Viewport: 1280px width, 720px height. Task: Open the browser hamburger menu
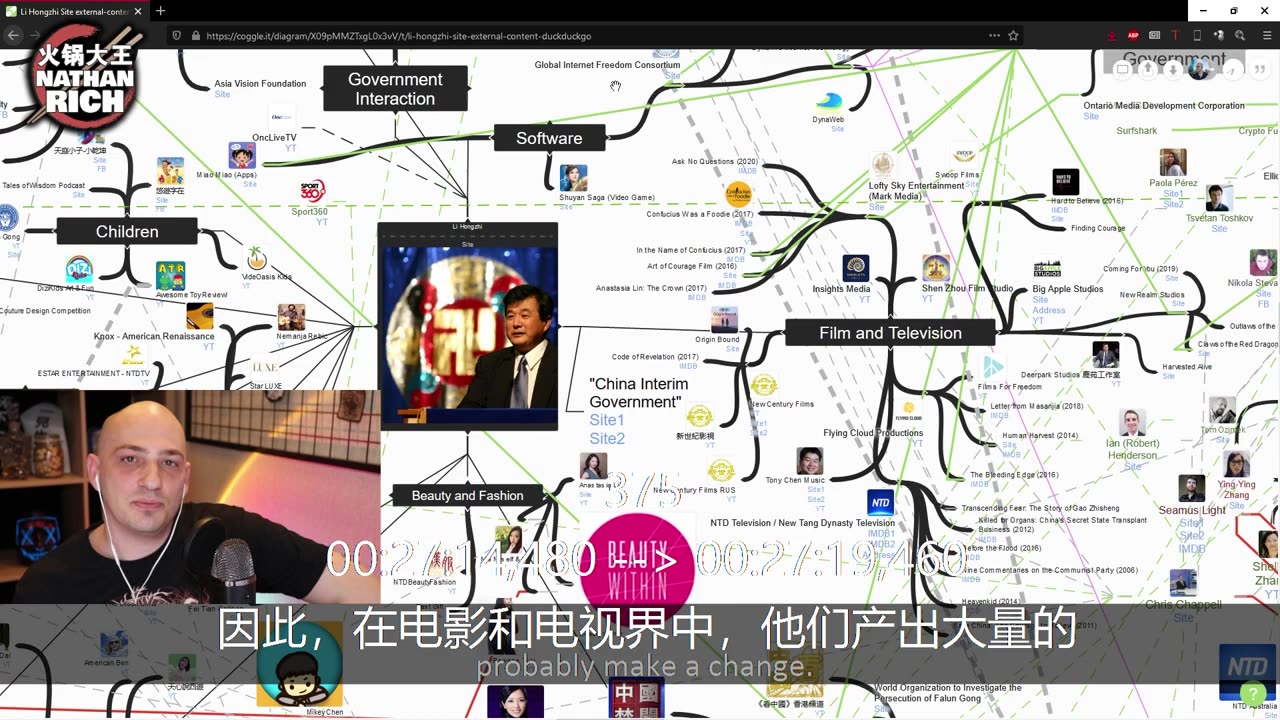tap(1266, 36)
